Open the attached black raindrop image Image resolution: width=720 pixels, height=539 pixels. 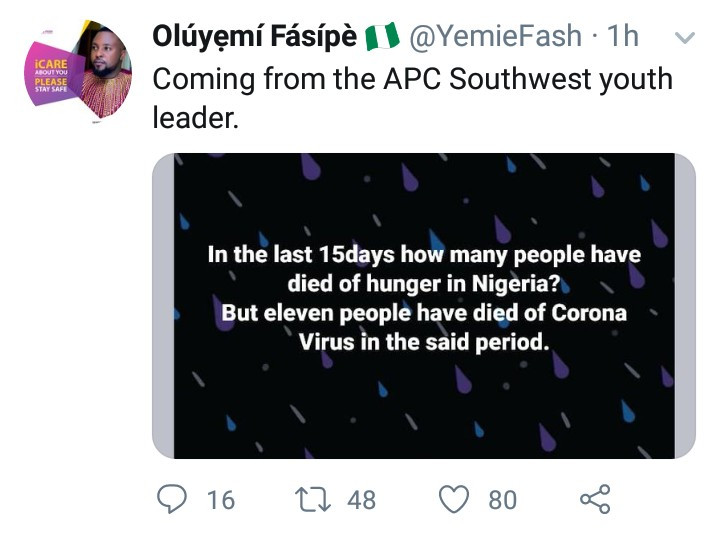coord(424,306)
